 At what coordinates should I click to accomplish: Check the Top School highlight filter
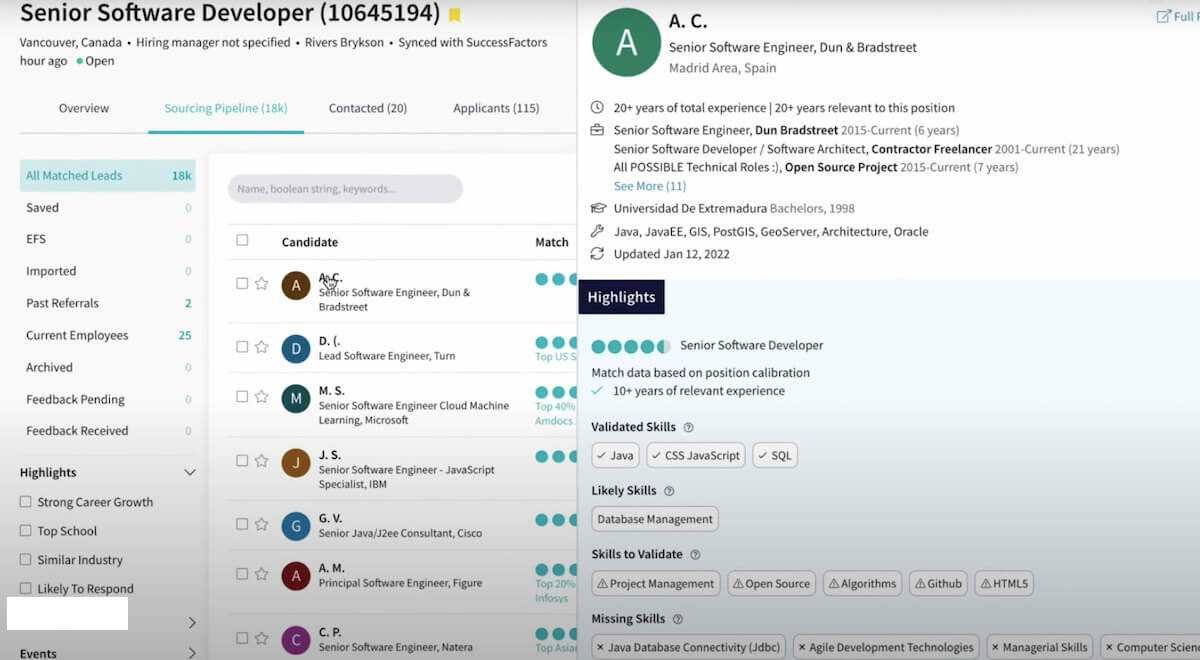[x=26, y=531]
